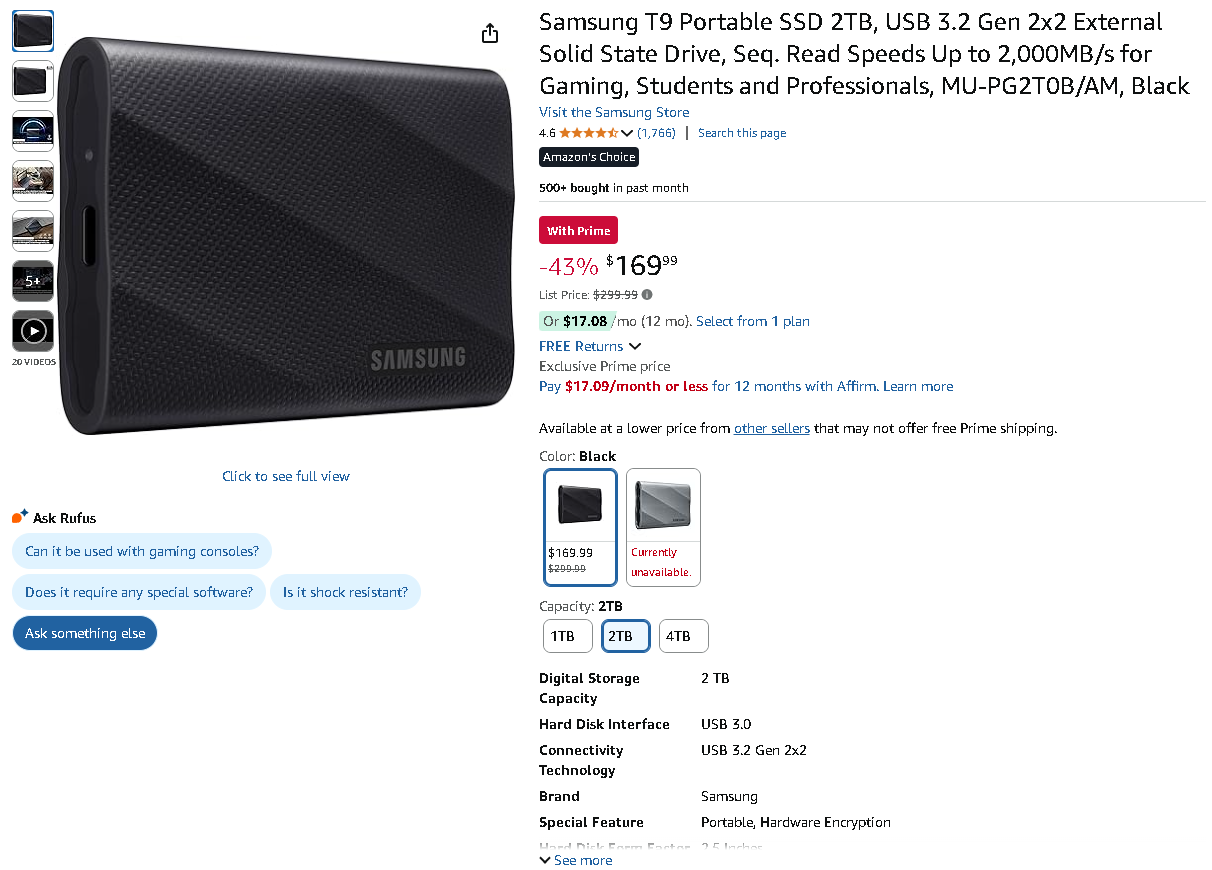Open ratings breakdown dropdown arrow

[627, 133]
